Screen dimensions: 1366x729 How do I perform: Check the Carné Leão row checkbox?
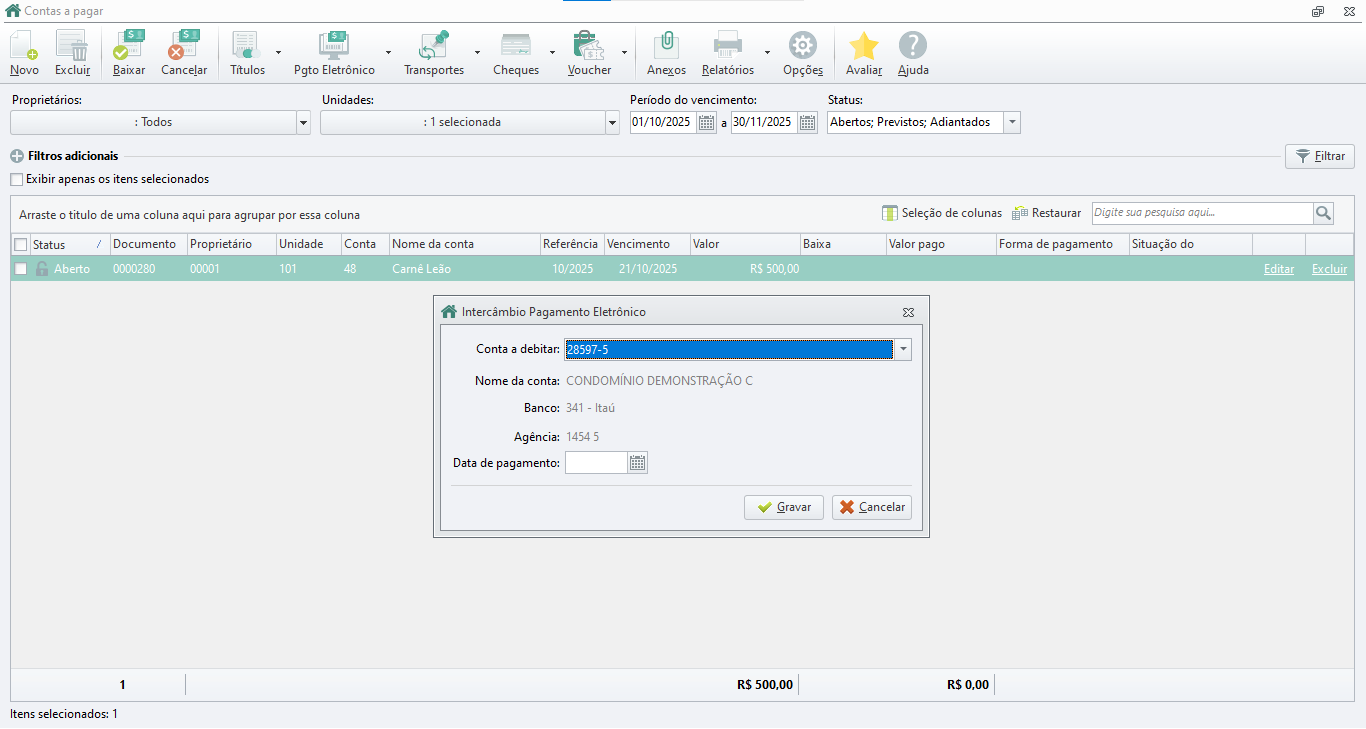[21, 269]
